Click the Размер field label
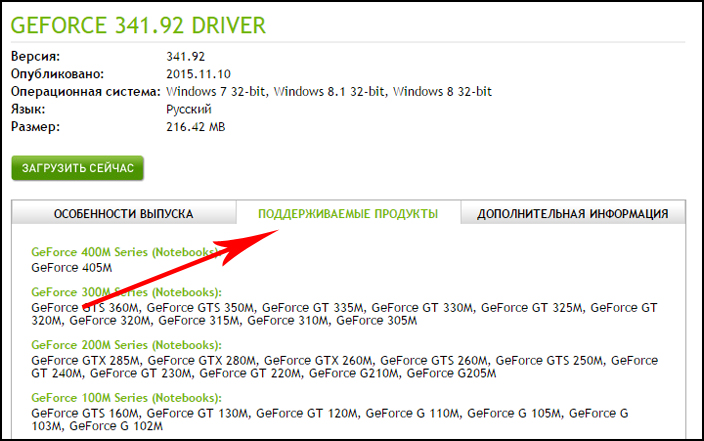 click(x=35, y=127)
